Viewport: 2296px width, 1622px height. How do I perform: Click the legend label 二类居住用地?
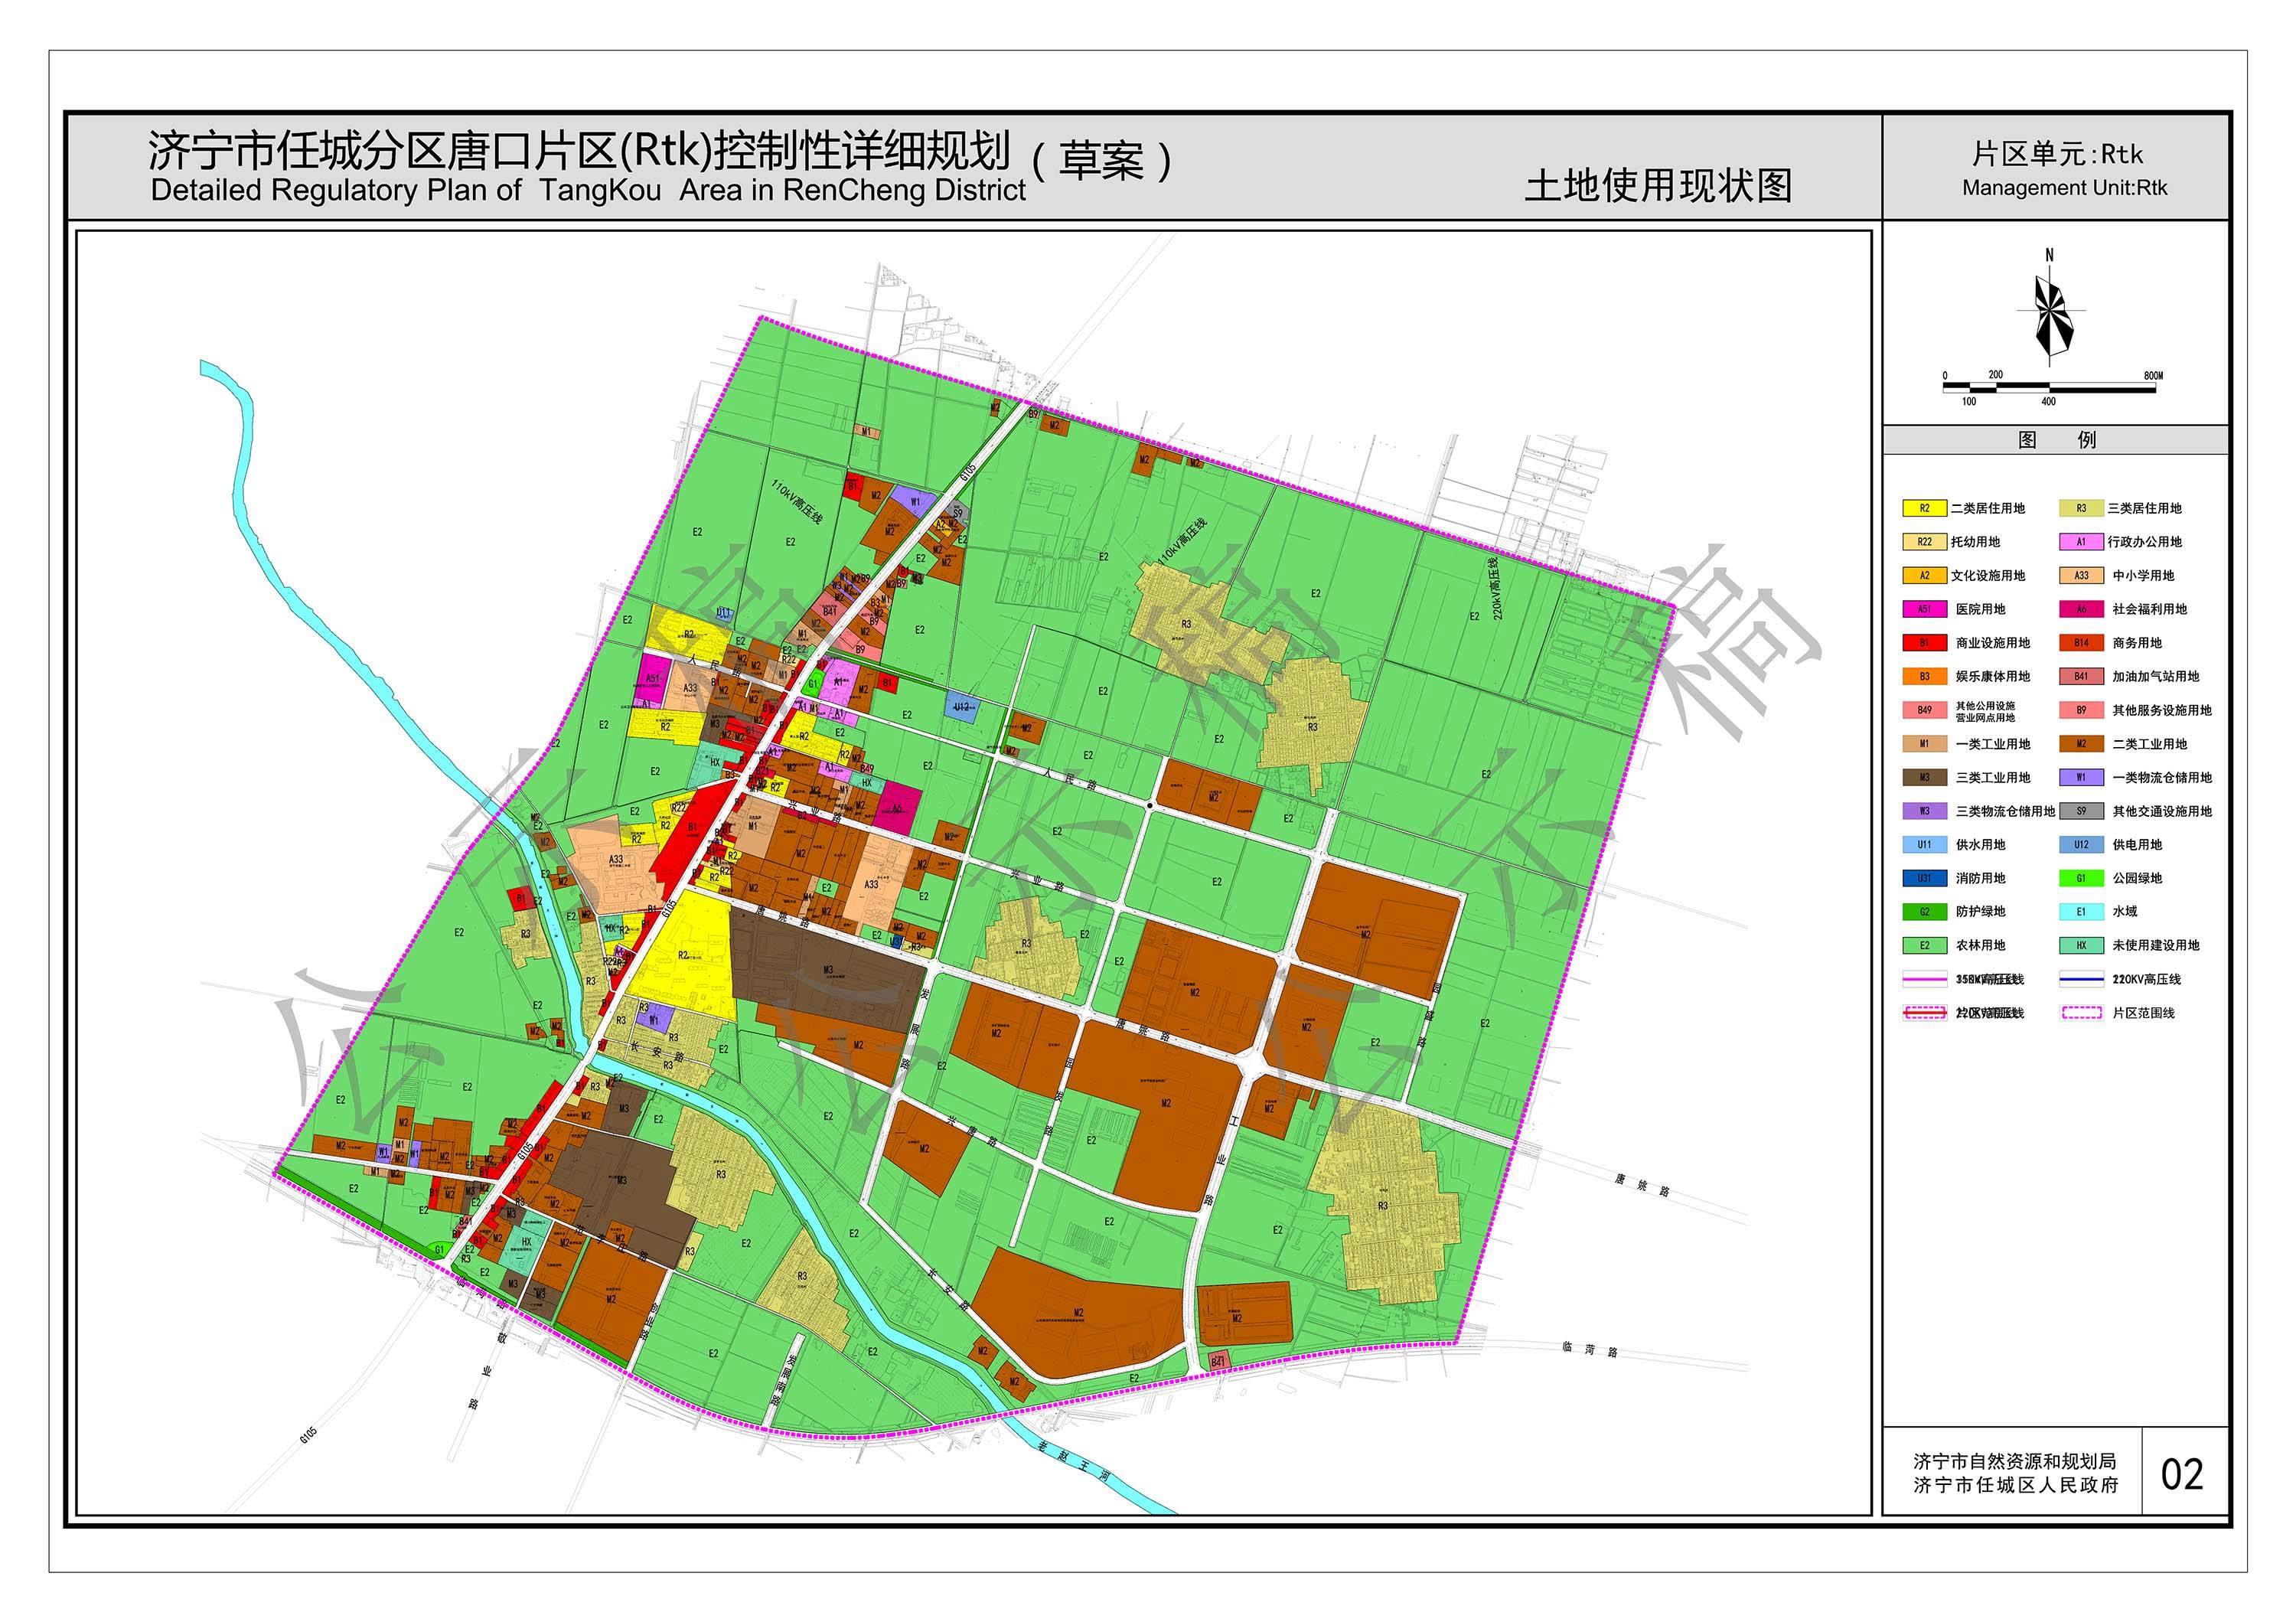1987,508
